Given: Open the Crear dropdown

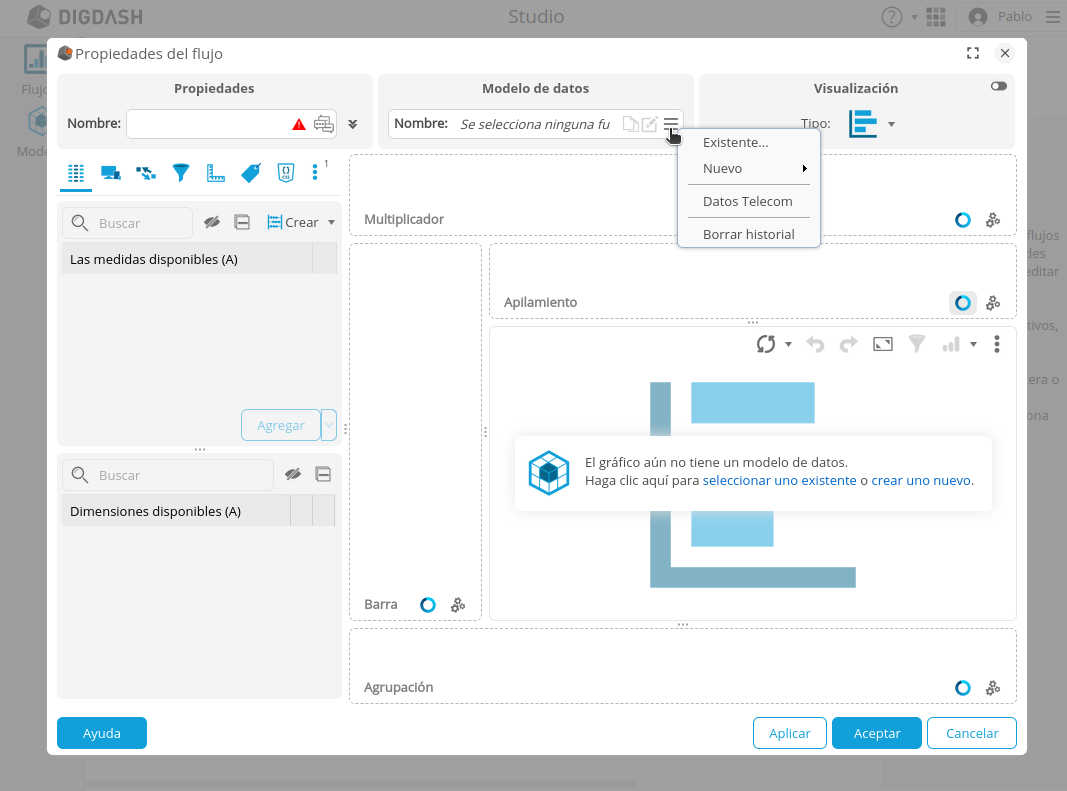Looking at the screenshot, I should tap(301, 222).
